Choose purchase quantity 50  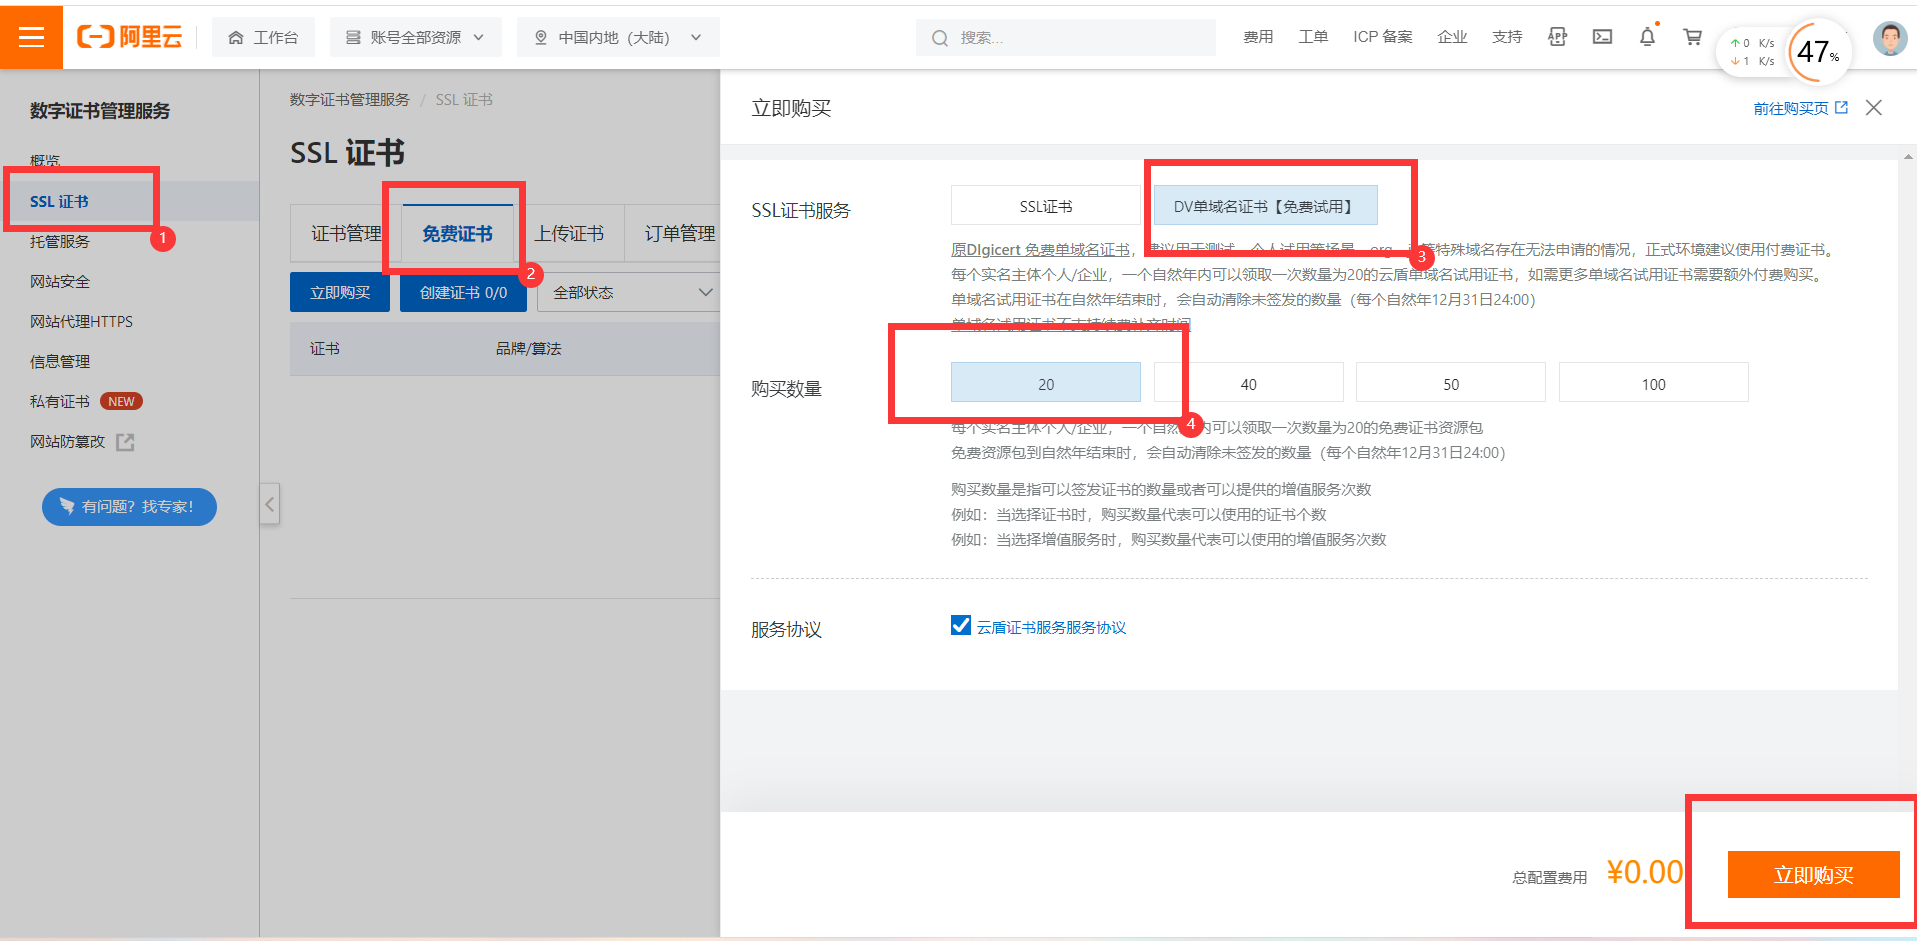[x=1451, y=384]
